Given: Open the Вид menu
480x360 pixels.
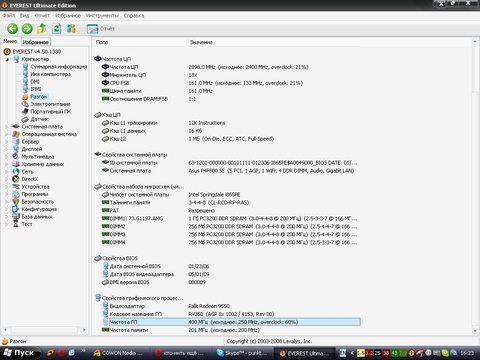Looking at the screenshot, I should click(24, 16).
